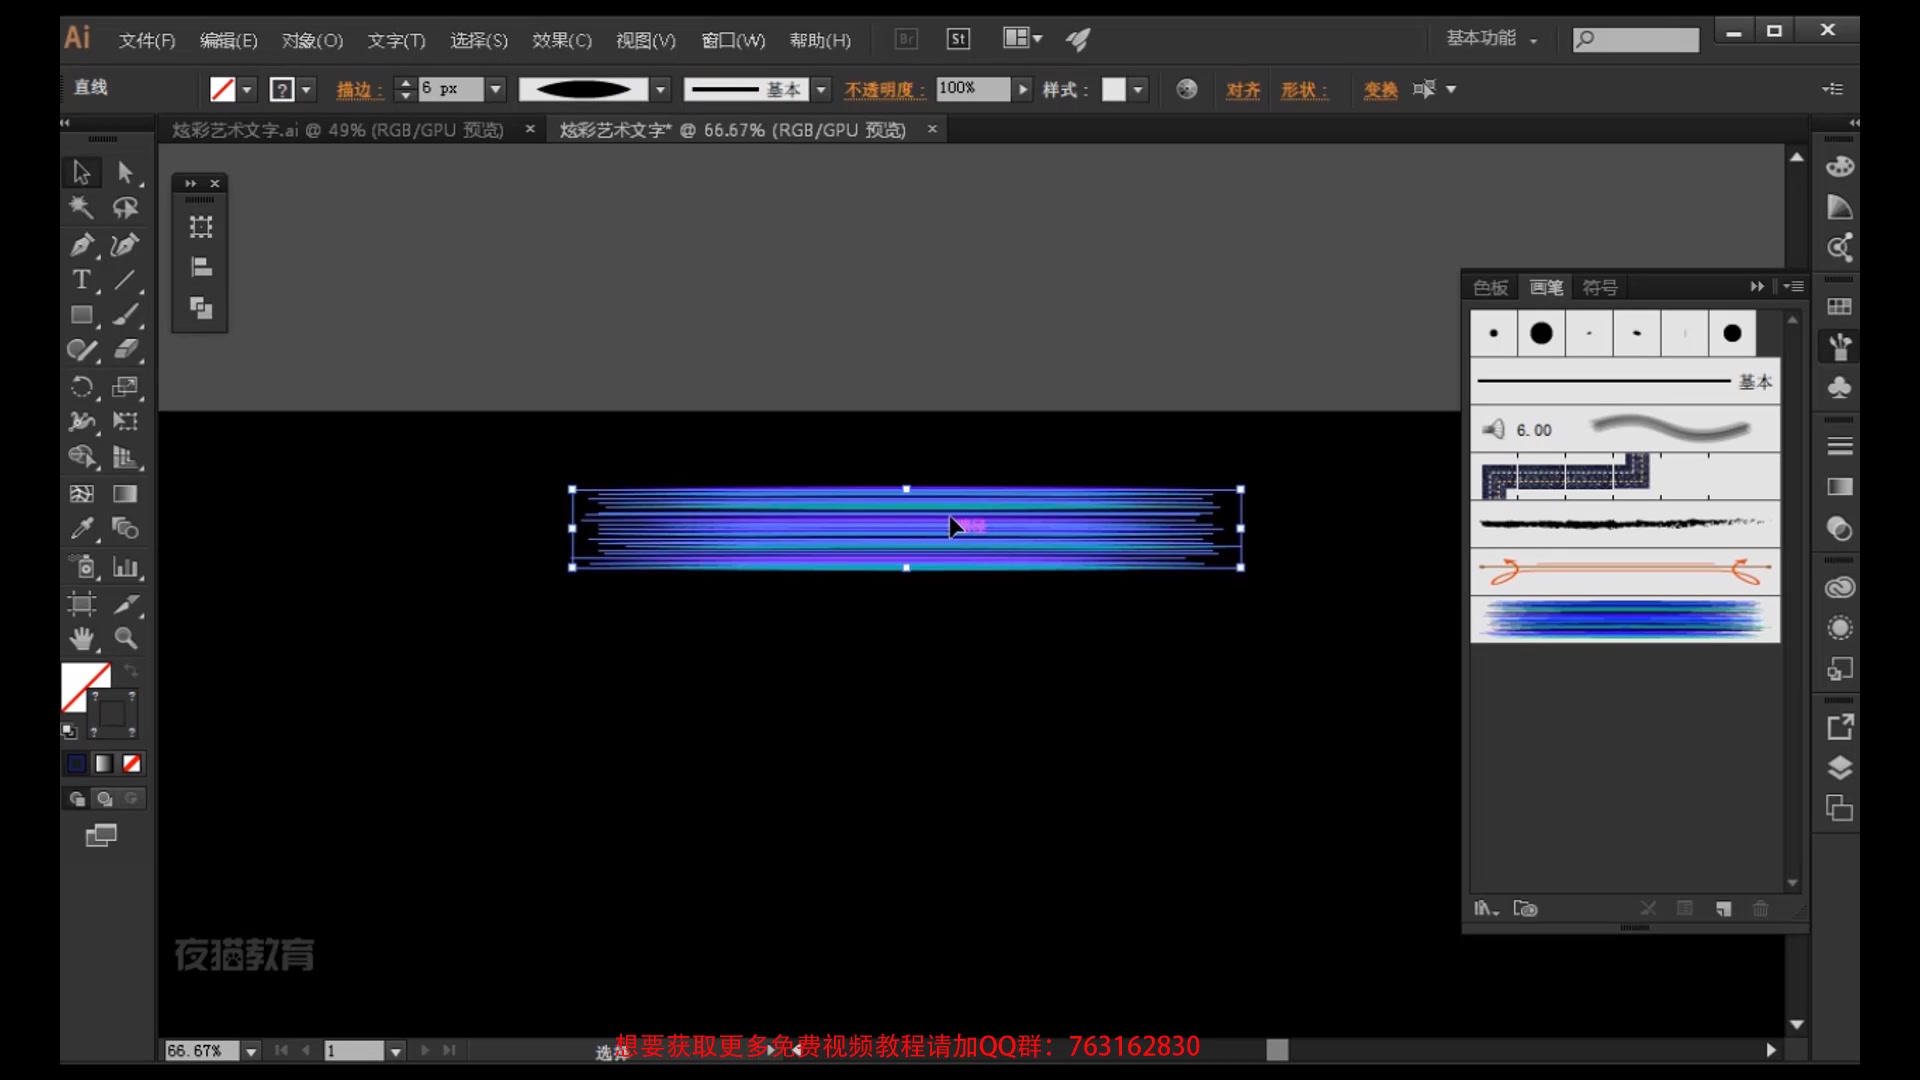Toggle default fill and stroke colors

coord(68,731)
